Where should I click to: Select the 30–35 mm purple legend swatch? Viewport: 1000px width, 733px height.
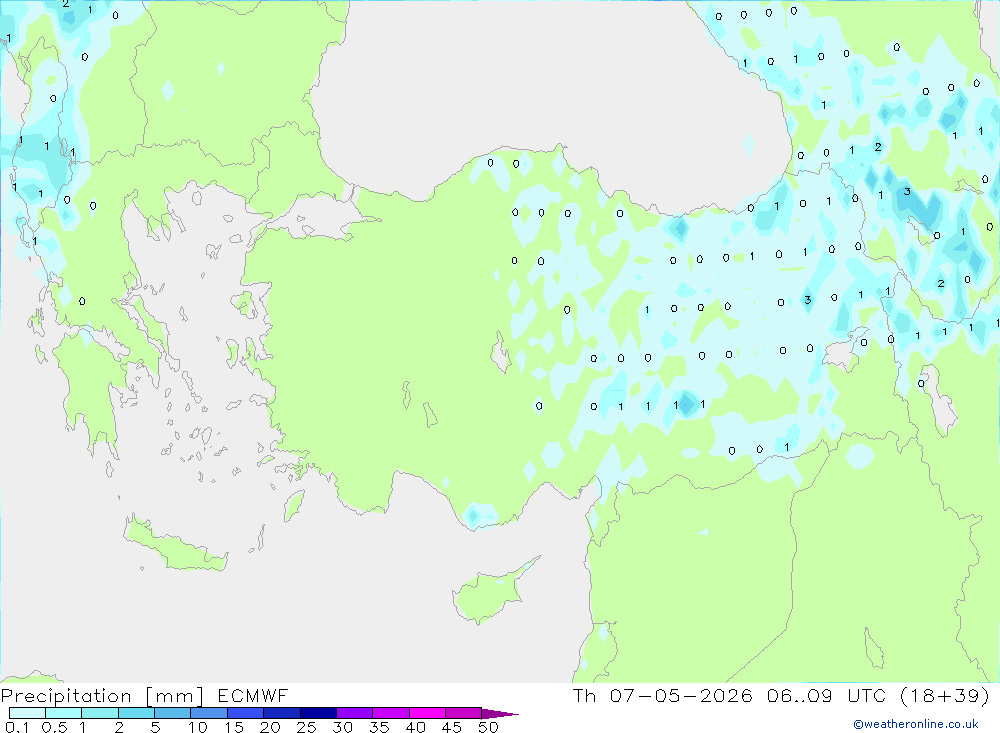355,713
